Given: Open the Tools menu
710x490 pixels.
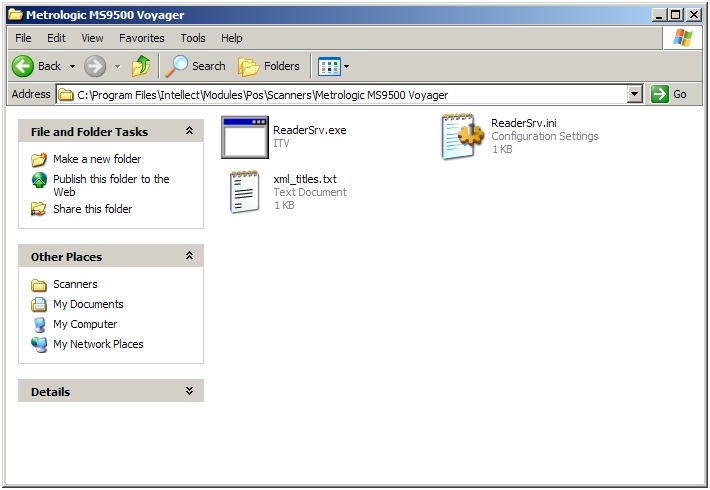Looking at the screenshot, I should [x=193, y=38].
